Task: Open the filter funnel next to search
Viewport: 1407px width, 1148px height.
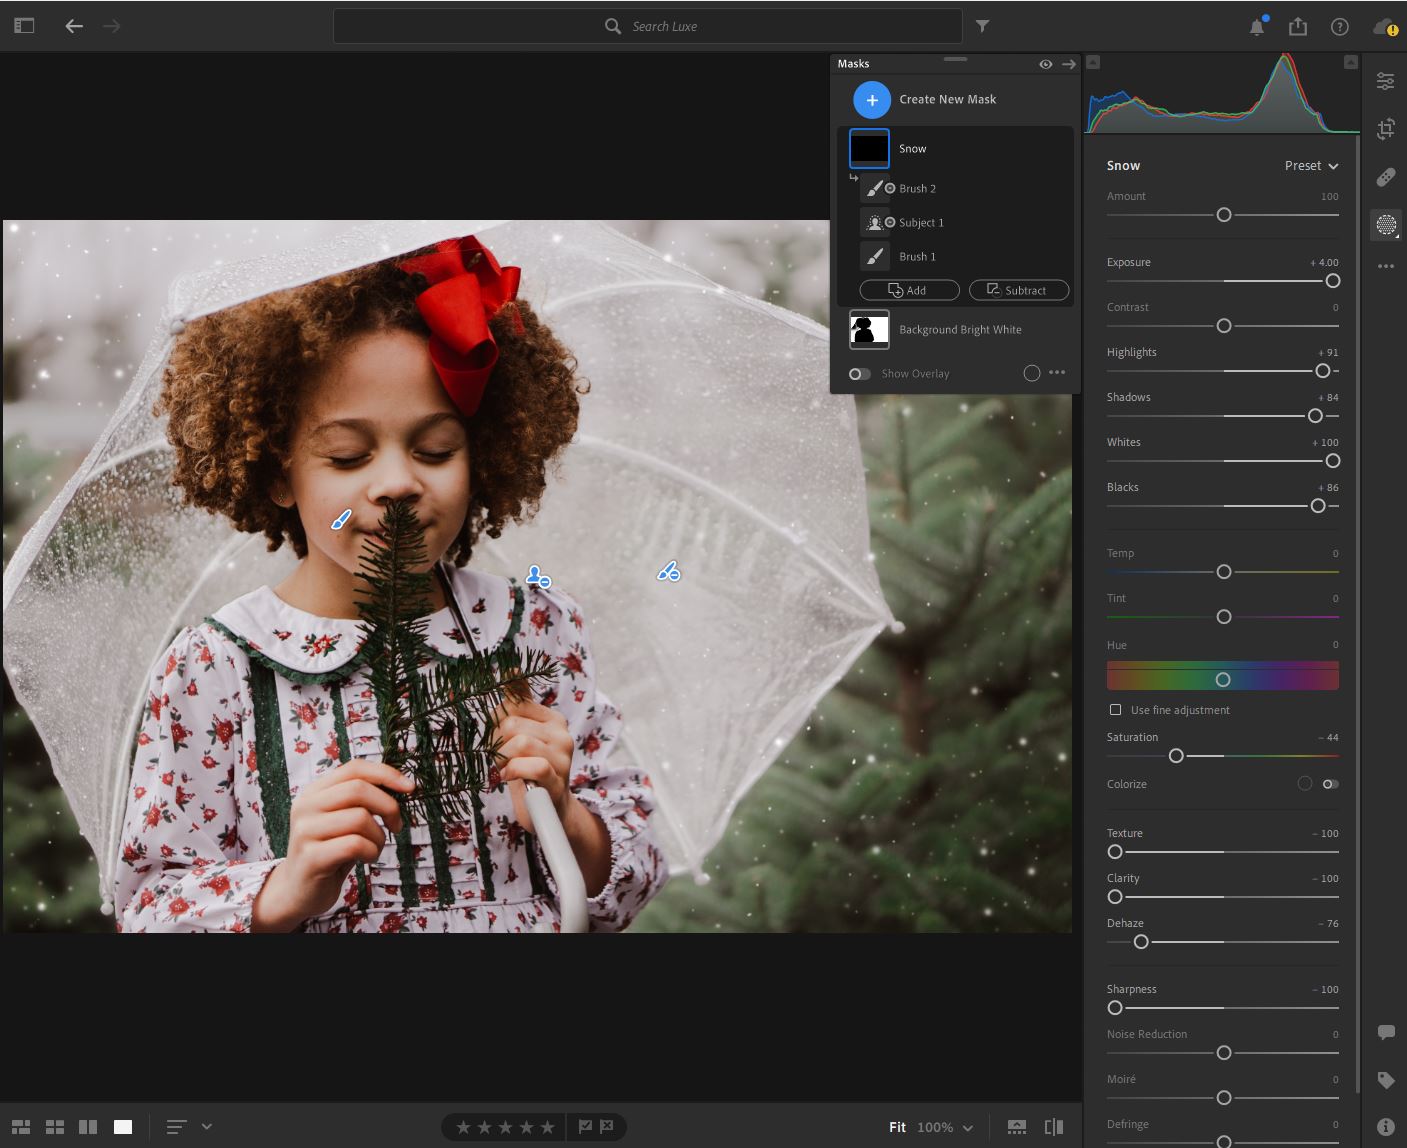Action: 982,27
